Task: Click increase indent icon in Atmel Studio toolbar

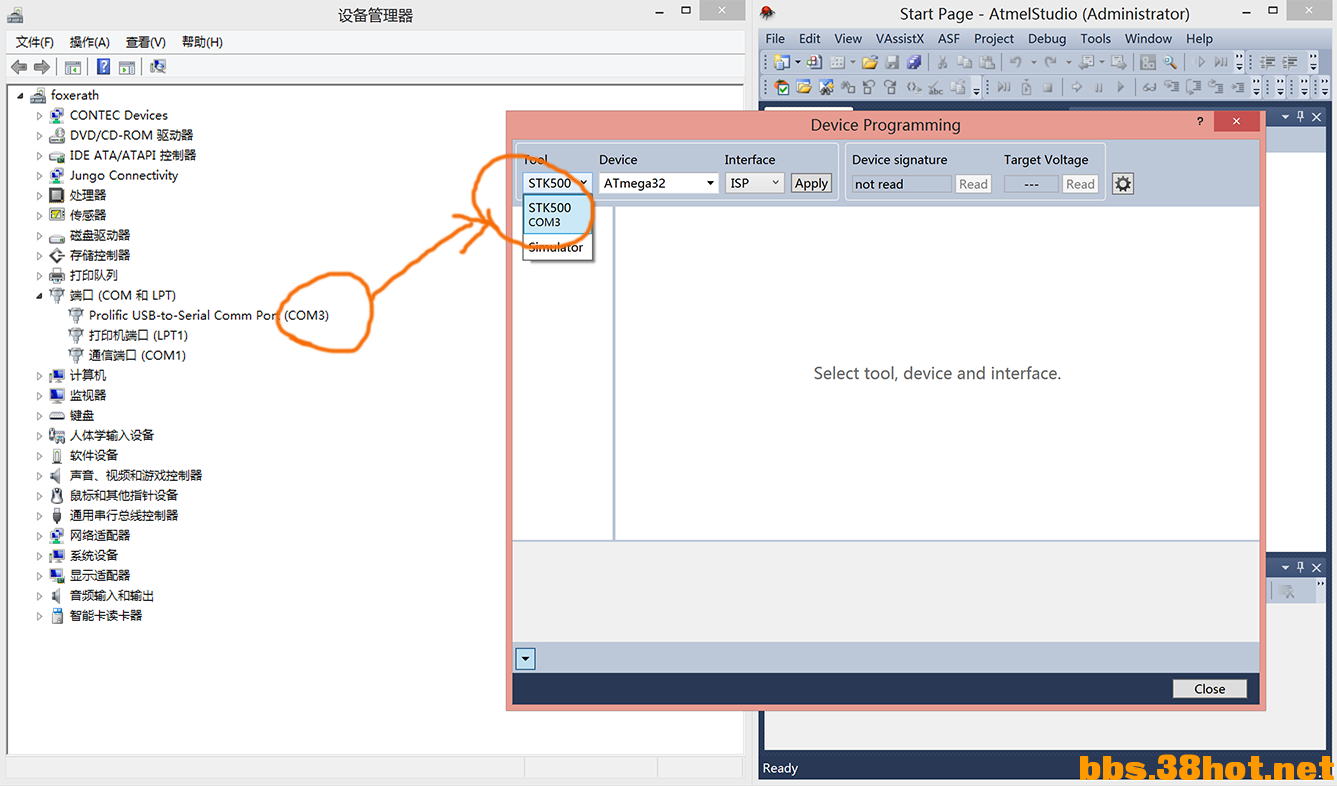Action: pyautogui.click(x=1289, y=62)
